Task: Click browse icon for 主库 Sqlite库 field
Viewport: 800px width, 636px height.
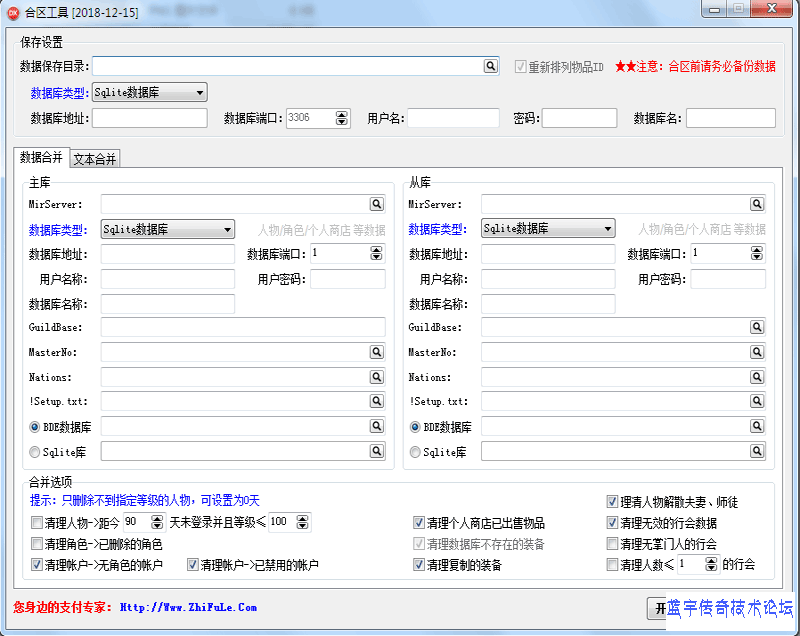Action: pos(377,452)
